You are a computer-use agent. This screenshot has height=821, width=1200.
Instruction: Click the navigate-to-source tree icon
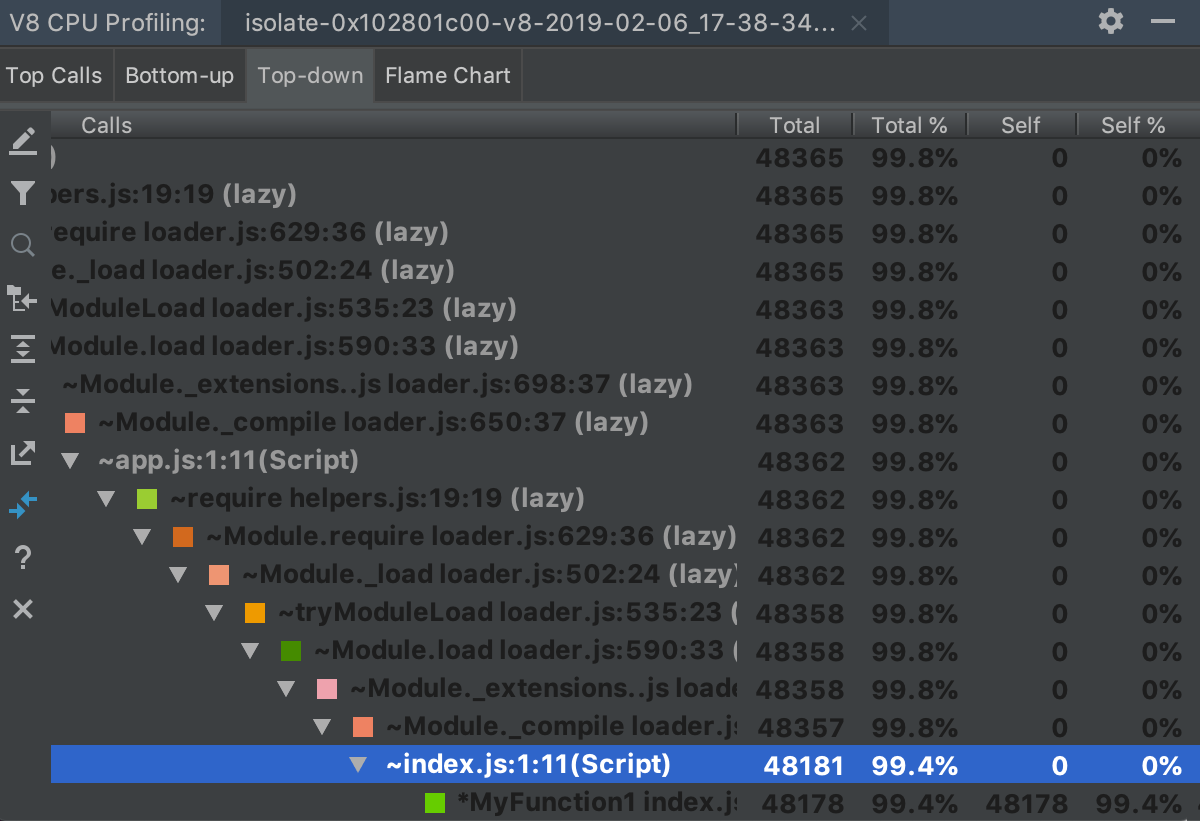tap(23, 297)
